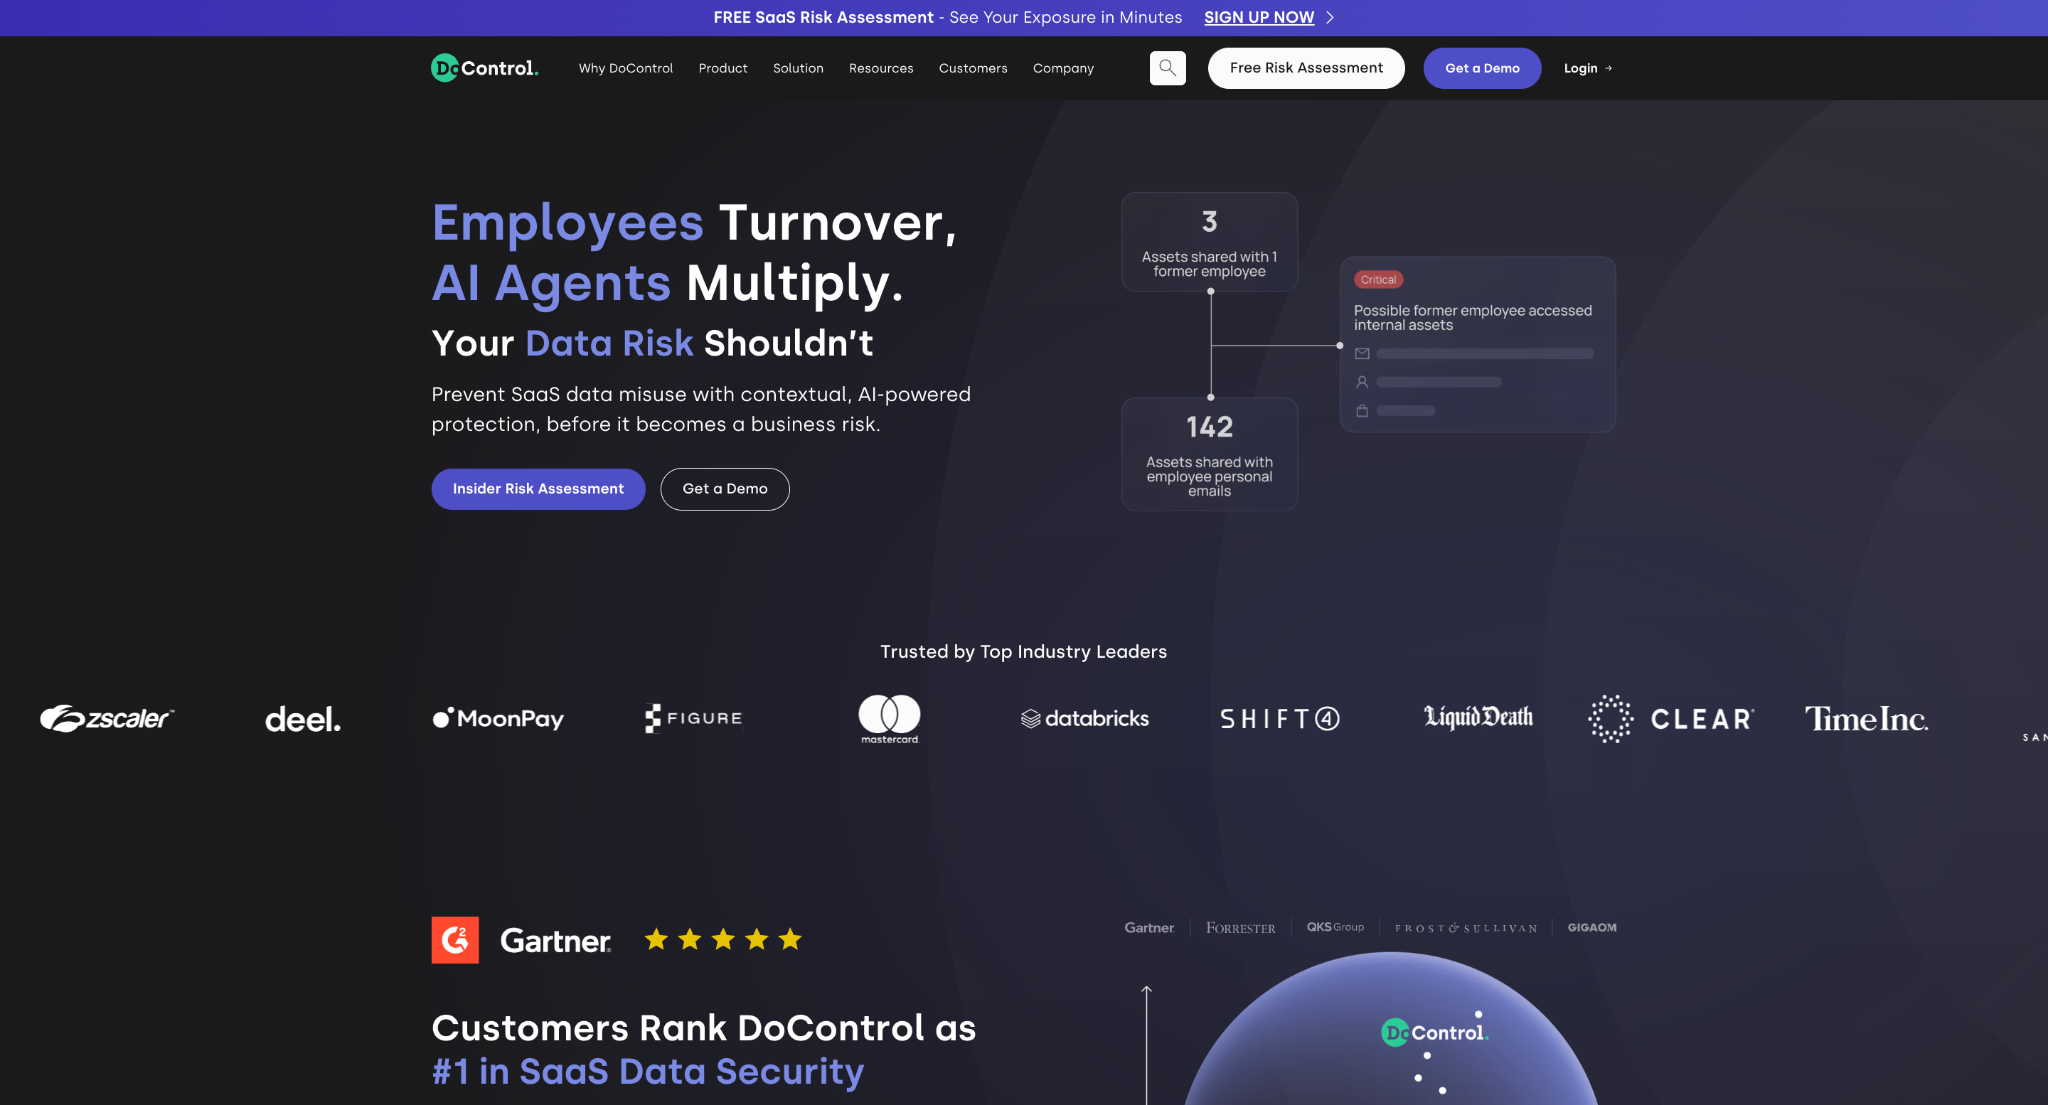Open the search magnifier icon
The width and height of the screenshot is (2048, 1105).
coord(1167,68)
